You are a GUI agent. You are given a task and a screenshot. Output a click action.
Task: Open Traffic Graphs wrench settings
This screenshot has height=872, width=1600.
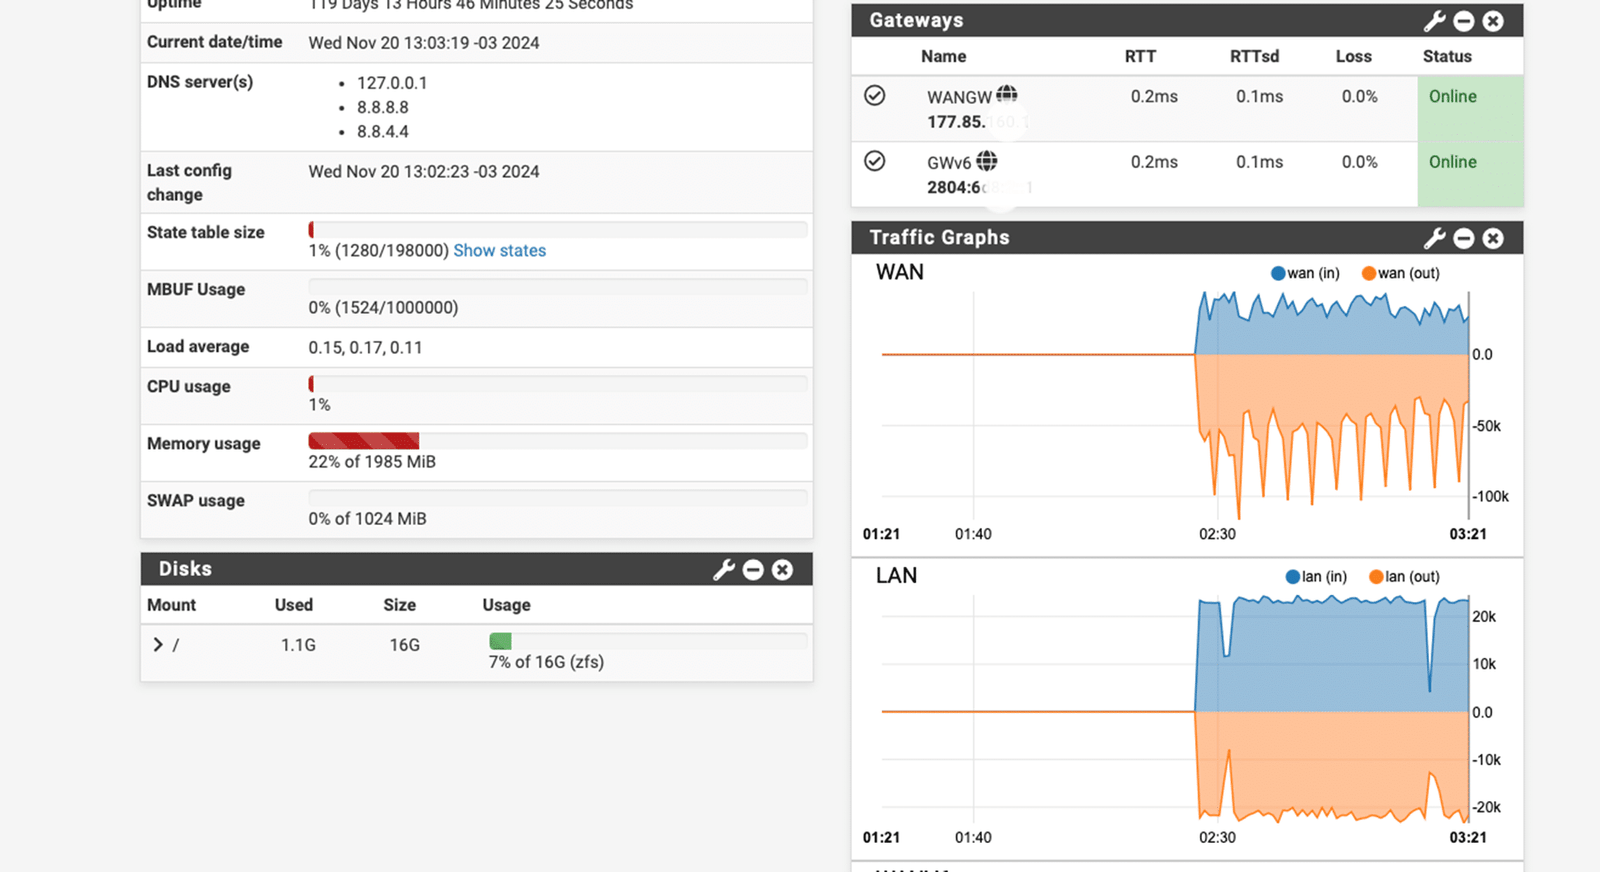(x=1434, y=238)
